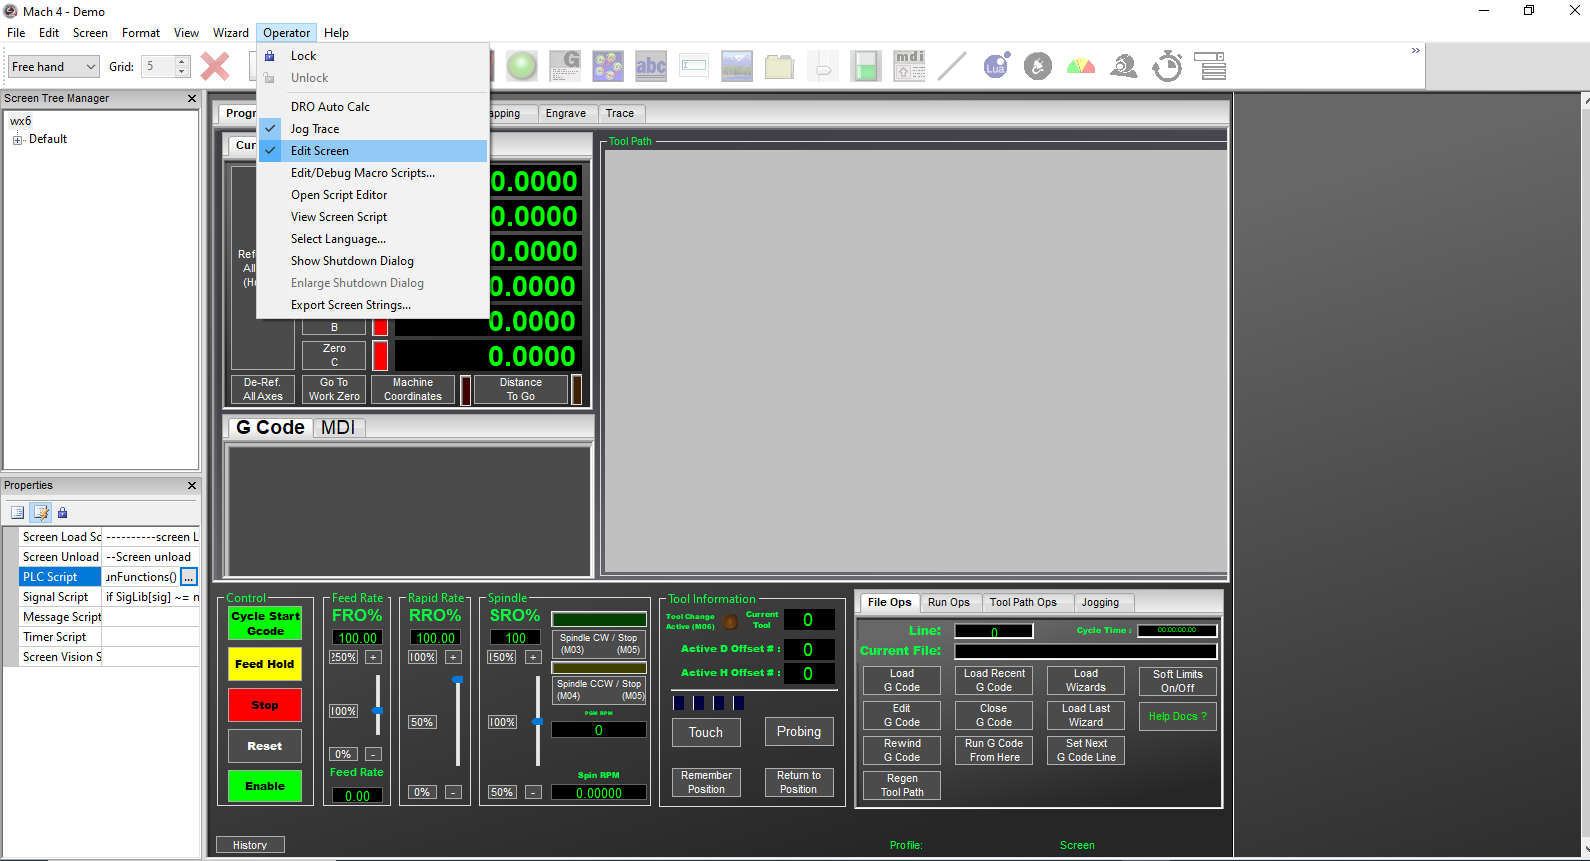The width and height of the screenshot is (1590, 861).
Task: Select View Screen Script entry
Action: click(373, 217)
